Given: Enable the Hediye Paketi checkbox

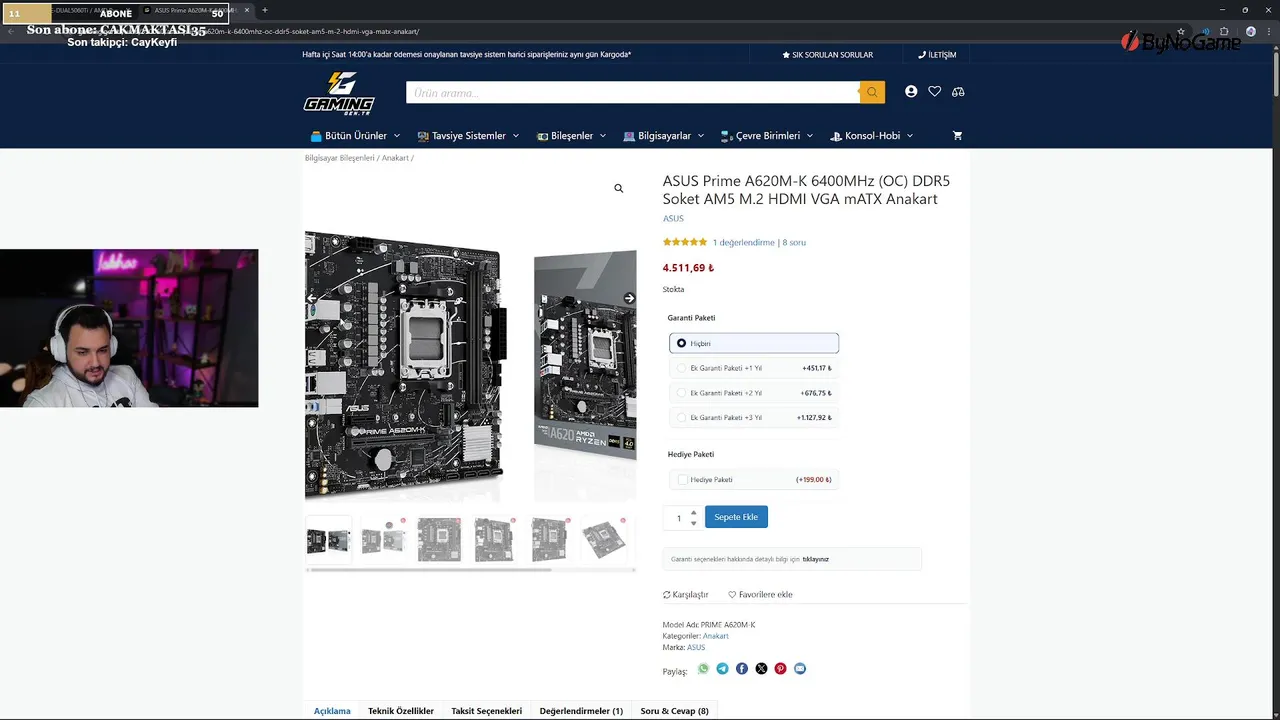Looking at the screenshot, I should click(x=683, y=480).
